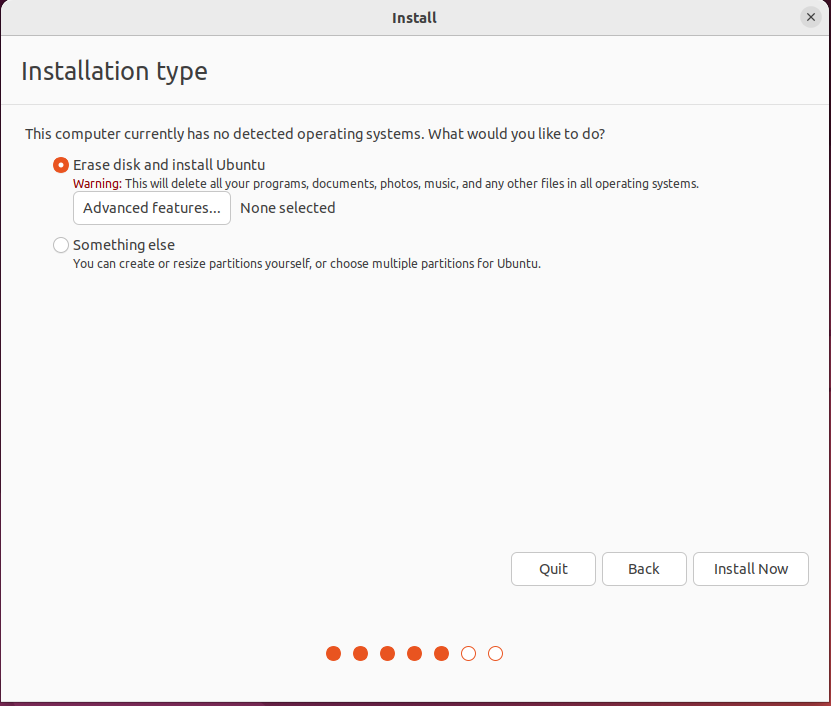Image resolution: width=831 pixels, height=706 pixels.
Task: Click Install Now to begin installation
Action: click(x=750, y=569)
